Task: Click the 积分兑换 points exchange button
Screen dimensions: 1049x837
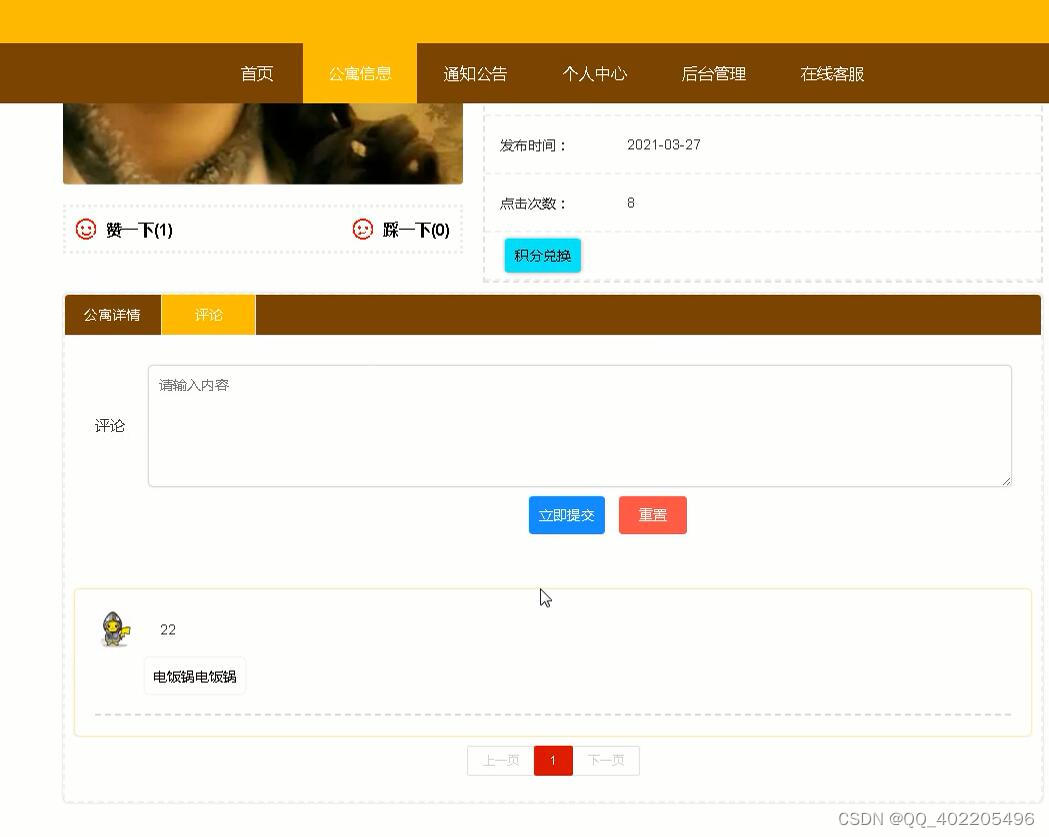Action: point(541,255)
